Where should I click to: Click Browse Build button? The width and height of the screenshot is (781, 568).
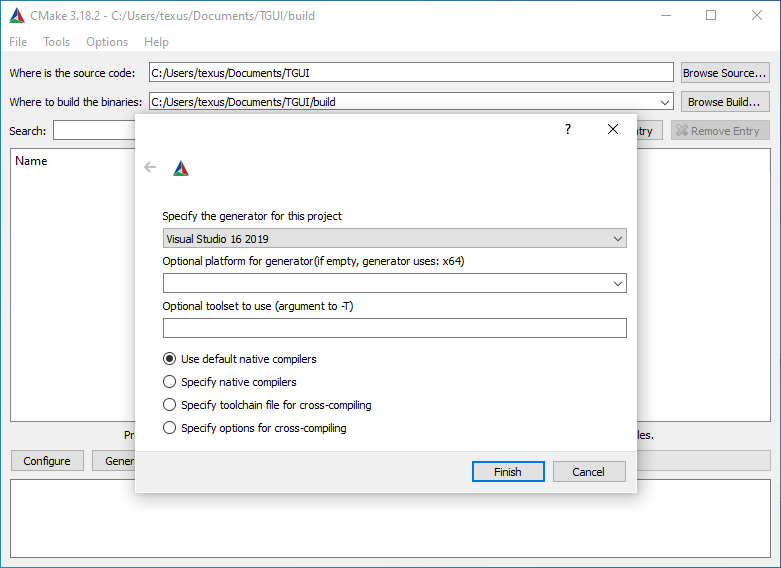pos(725,102)
